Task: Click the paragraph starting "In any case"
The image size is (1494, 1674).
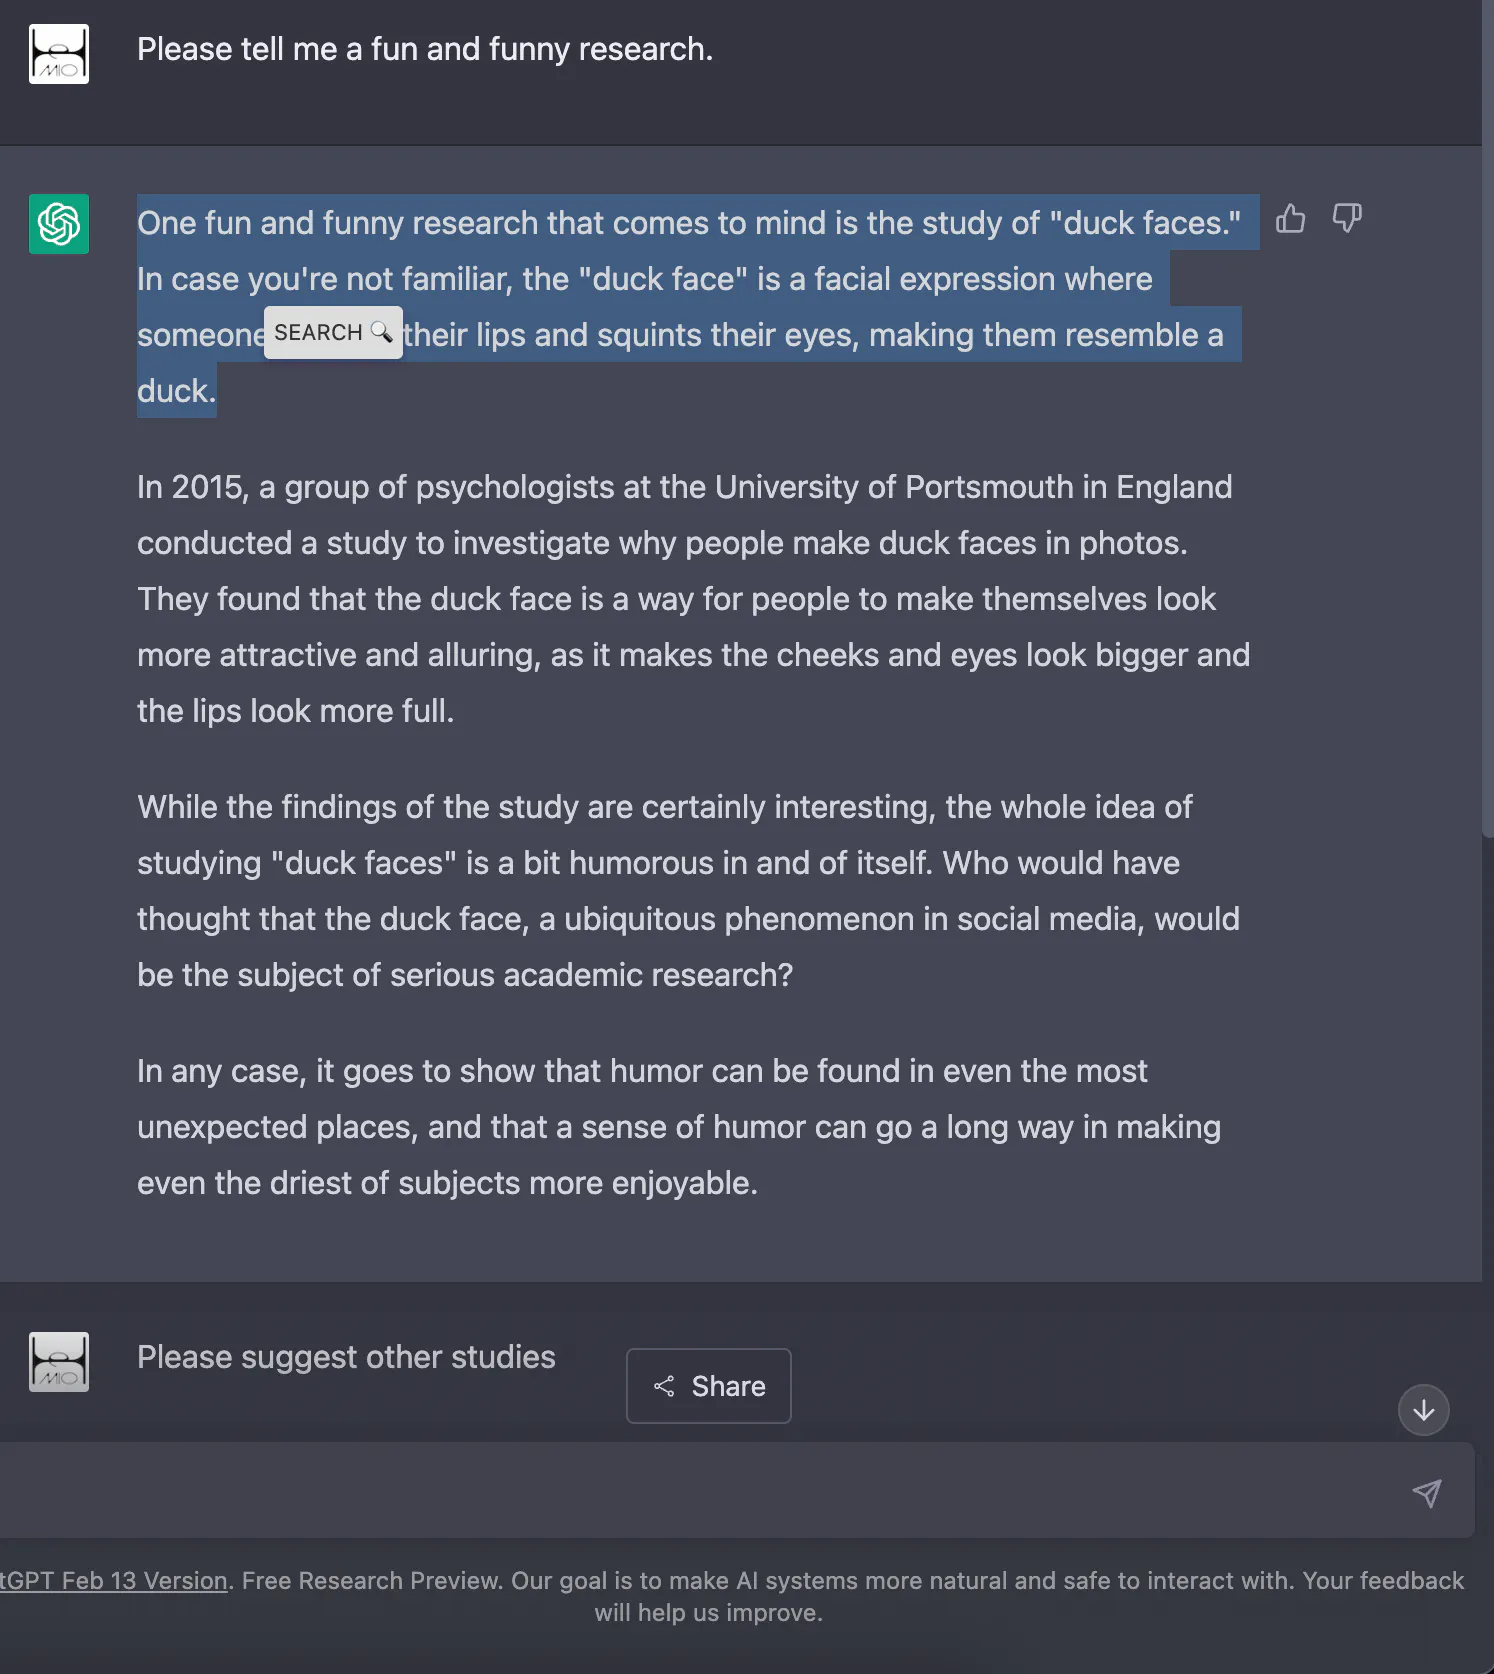Action: click(x=678, y=1127)
